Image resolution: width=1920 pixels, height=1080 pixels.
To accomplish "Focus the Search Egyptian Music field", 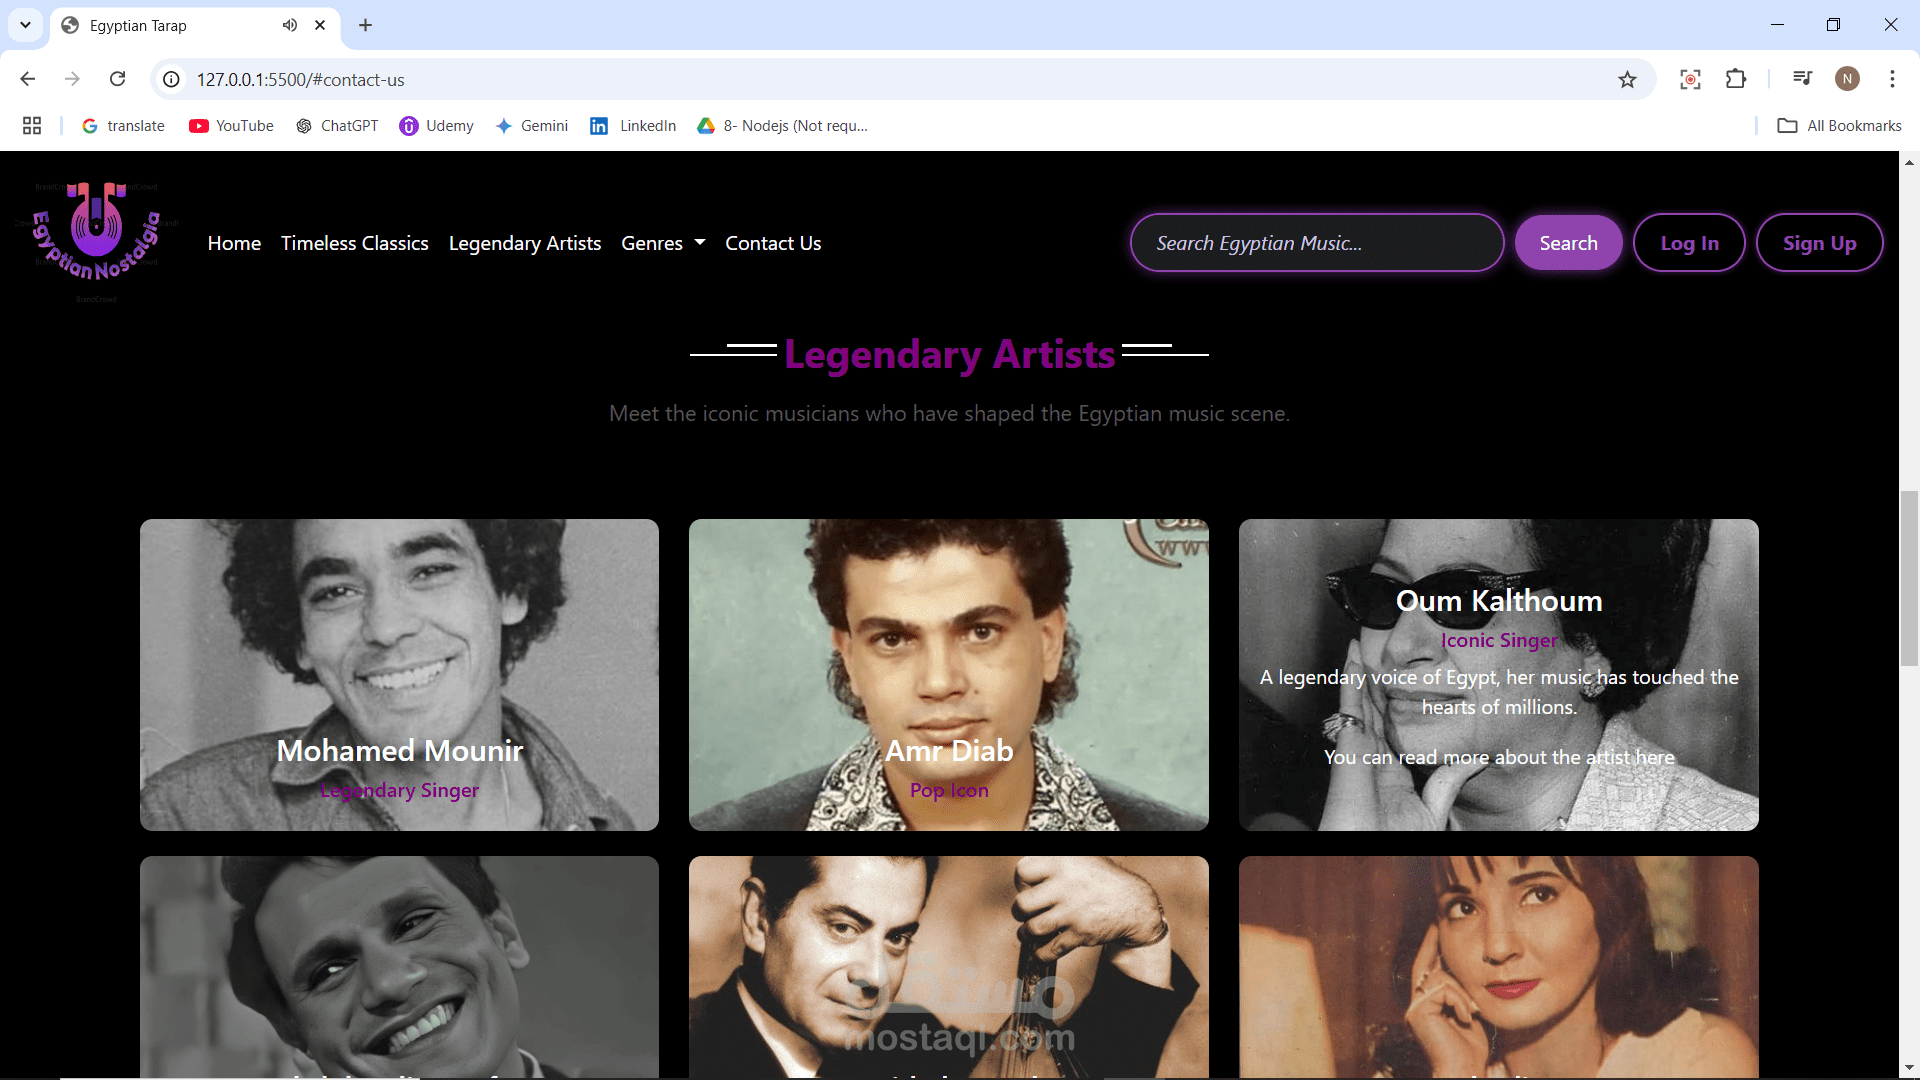I will point(1316,243).
